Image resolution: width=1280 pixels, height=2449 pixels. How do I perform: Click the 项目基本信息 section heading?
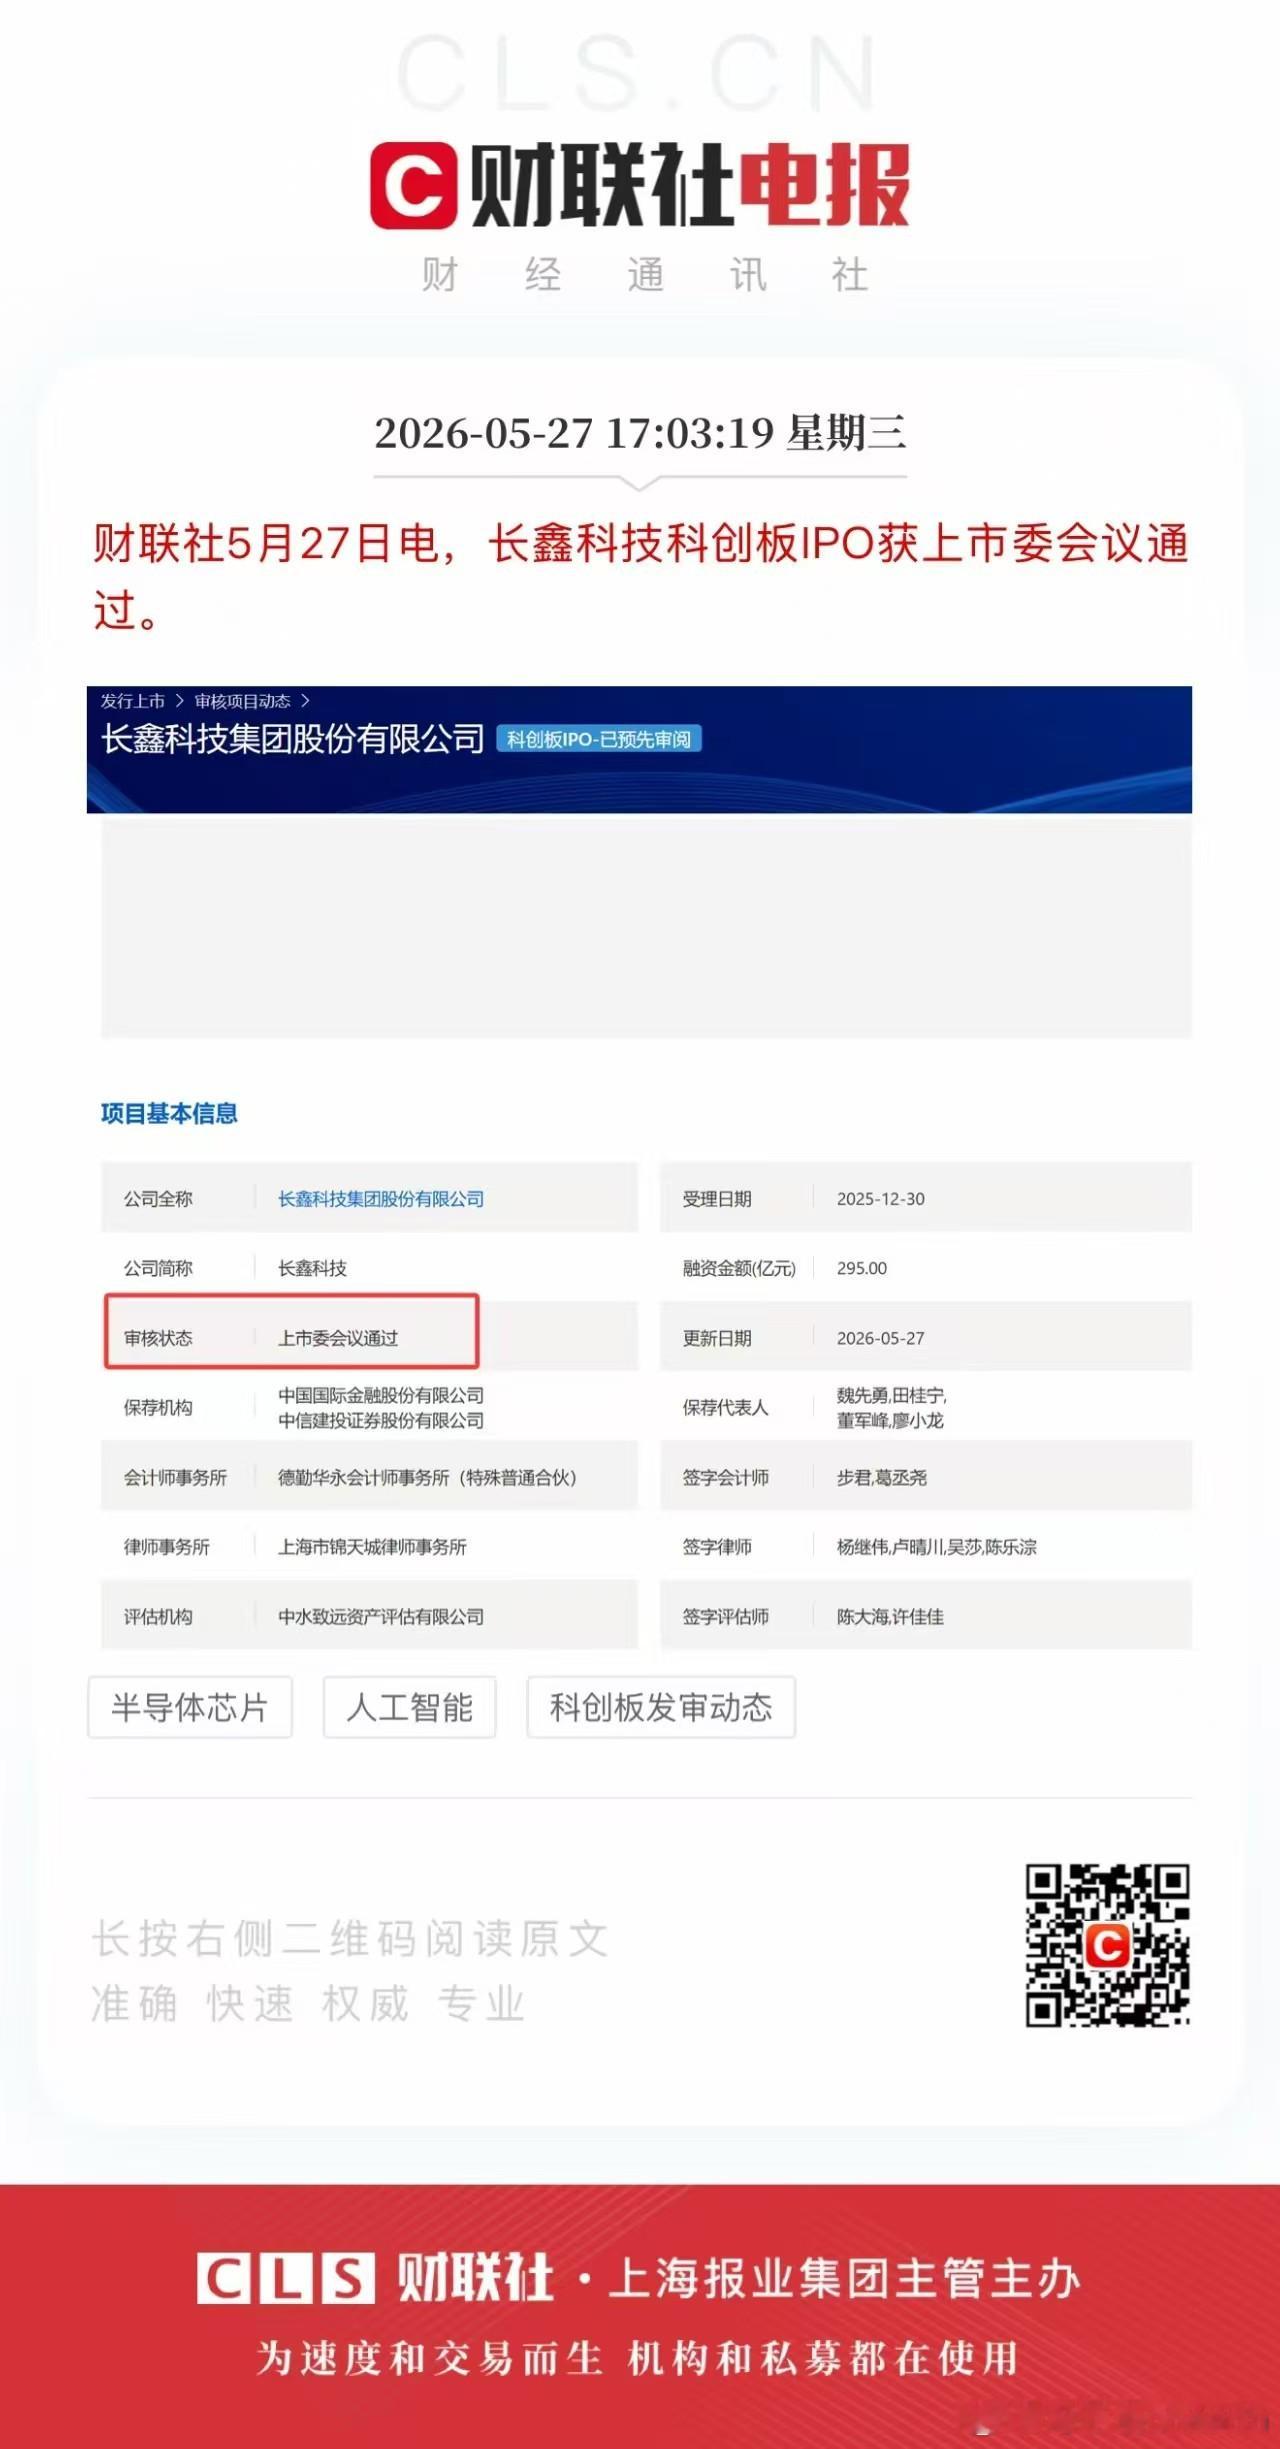click(169, 1113)
